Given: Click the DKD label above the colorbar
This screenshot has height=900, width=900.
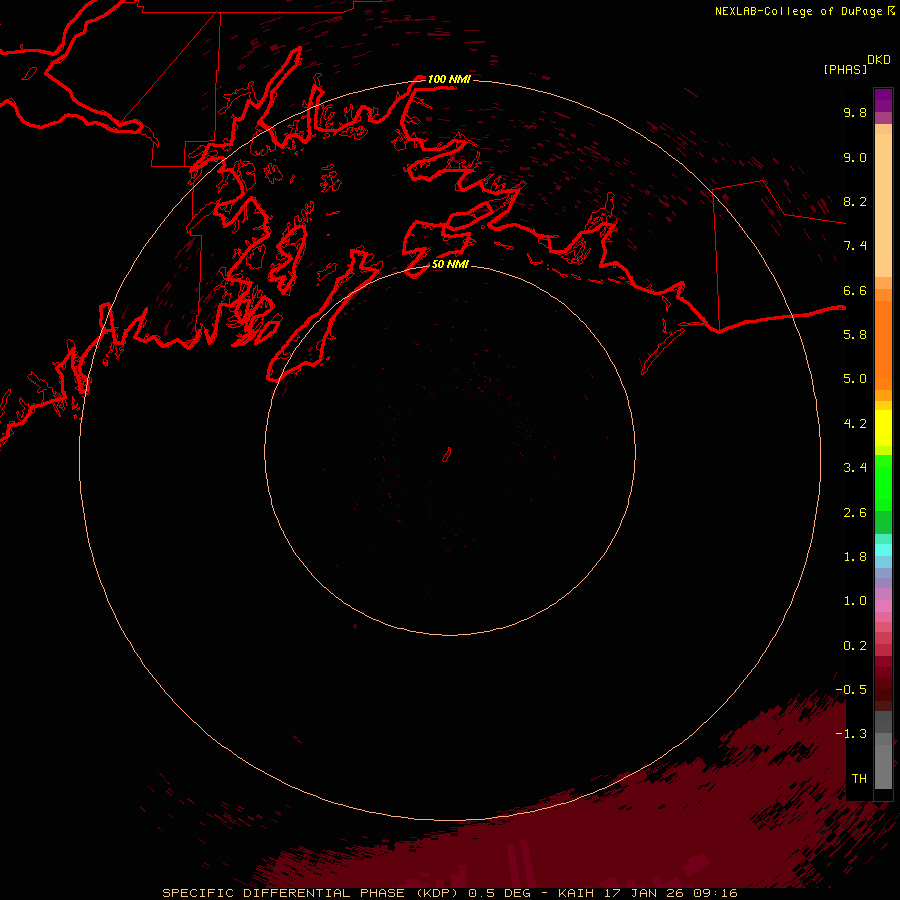Looking at the screenshot, I should (x=879, y=60).
